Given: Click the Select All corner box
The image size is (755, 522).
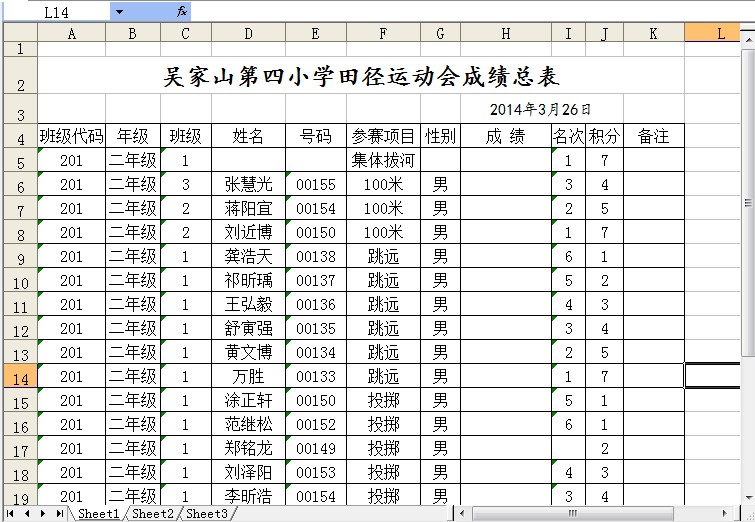Looking at the screenshot, I should tap(19, 33).
